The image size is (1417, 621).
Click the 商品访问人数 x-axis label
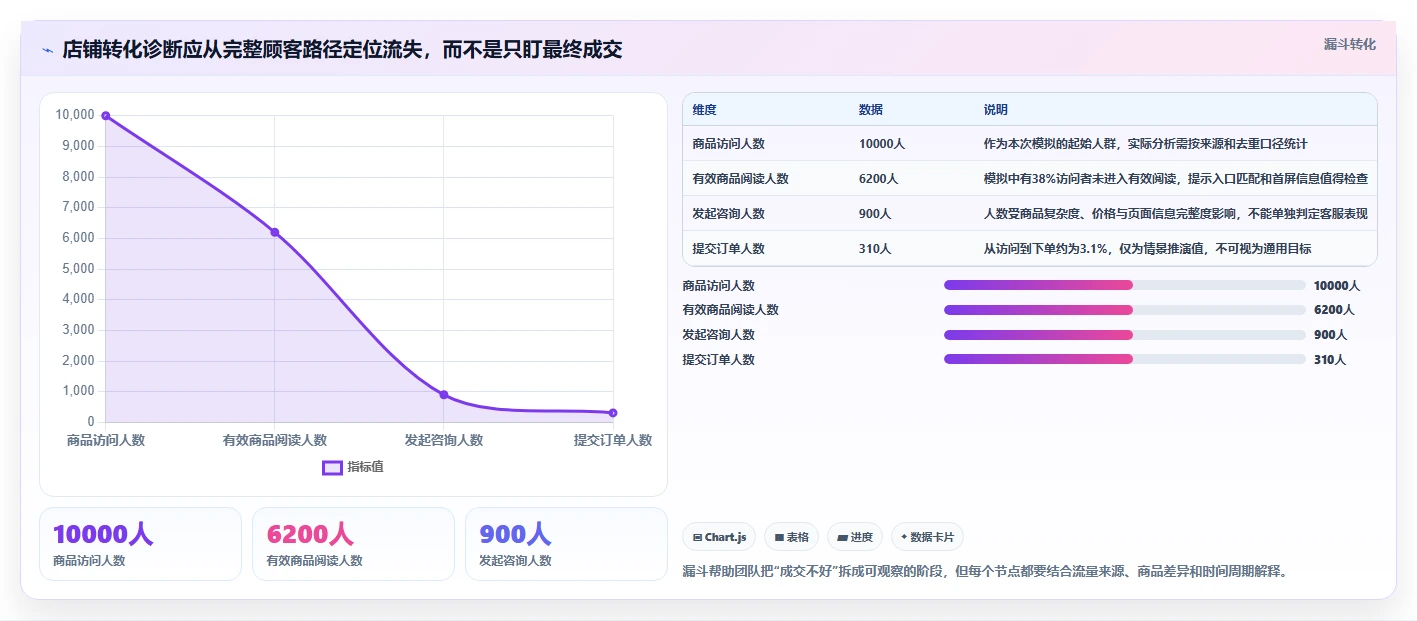click(105, 440)
